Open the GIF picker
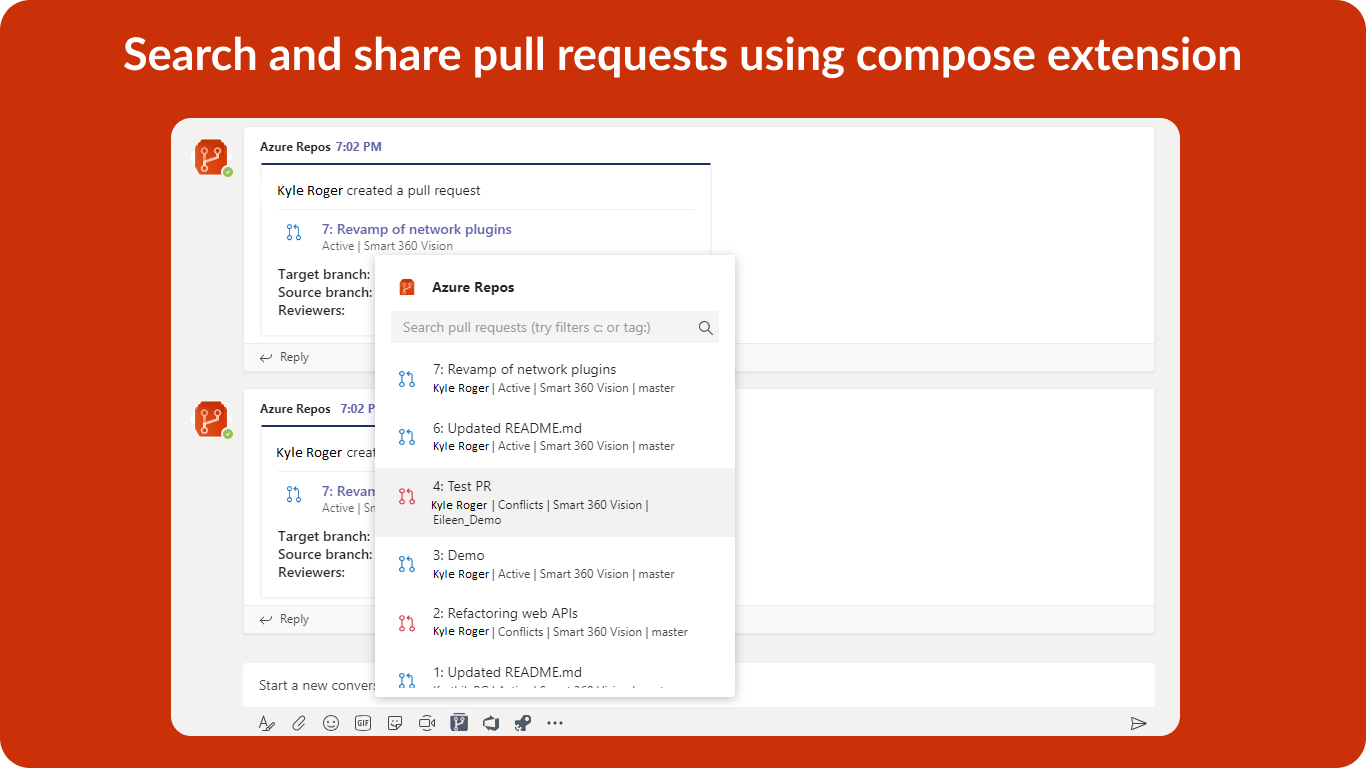 pyautogui.click(x=363, y=723)
